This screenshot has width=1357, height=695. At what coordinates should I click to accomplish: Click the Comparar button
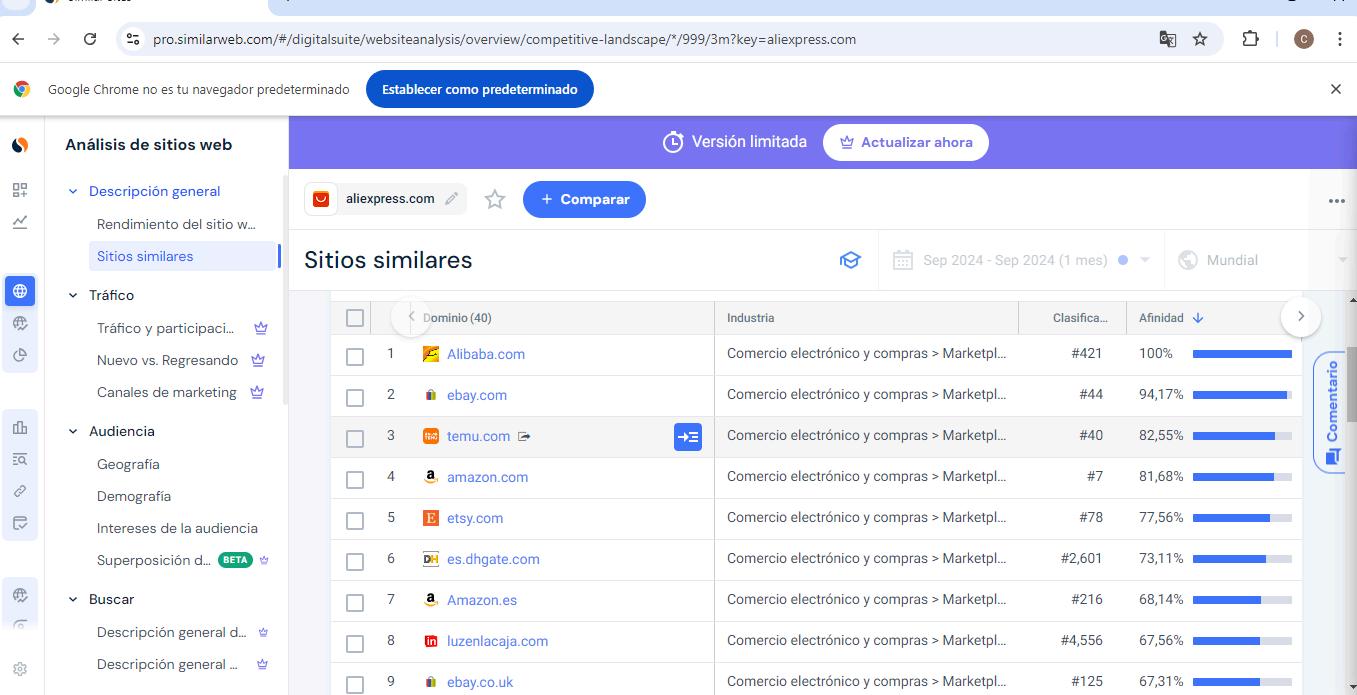(584, 199)
